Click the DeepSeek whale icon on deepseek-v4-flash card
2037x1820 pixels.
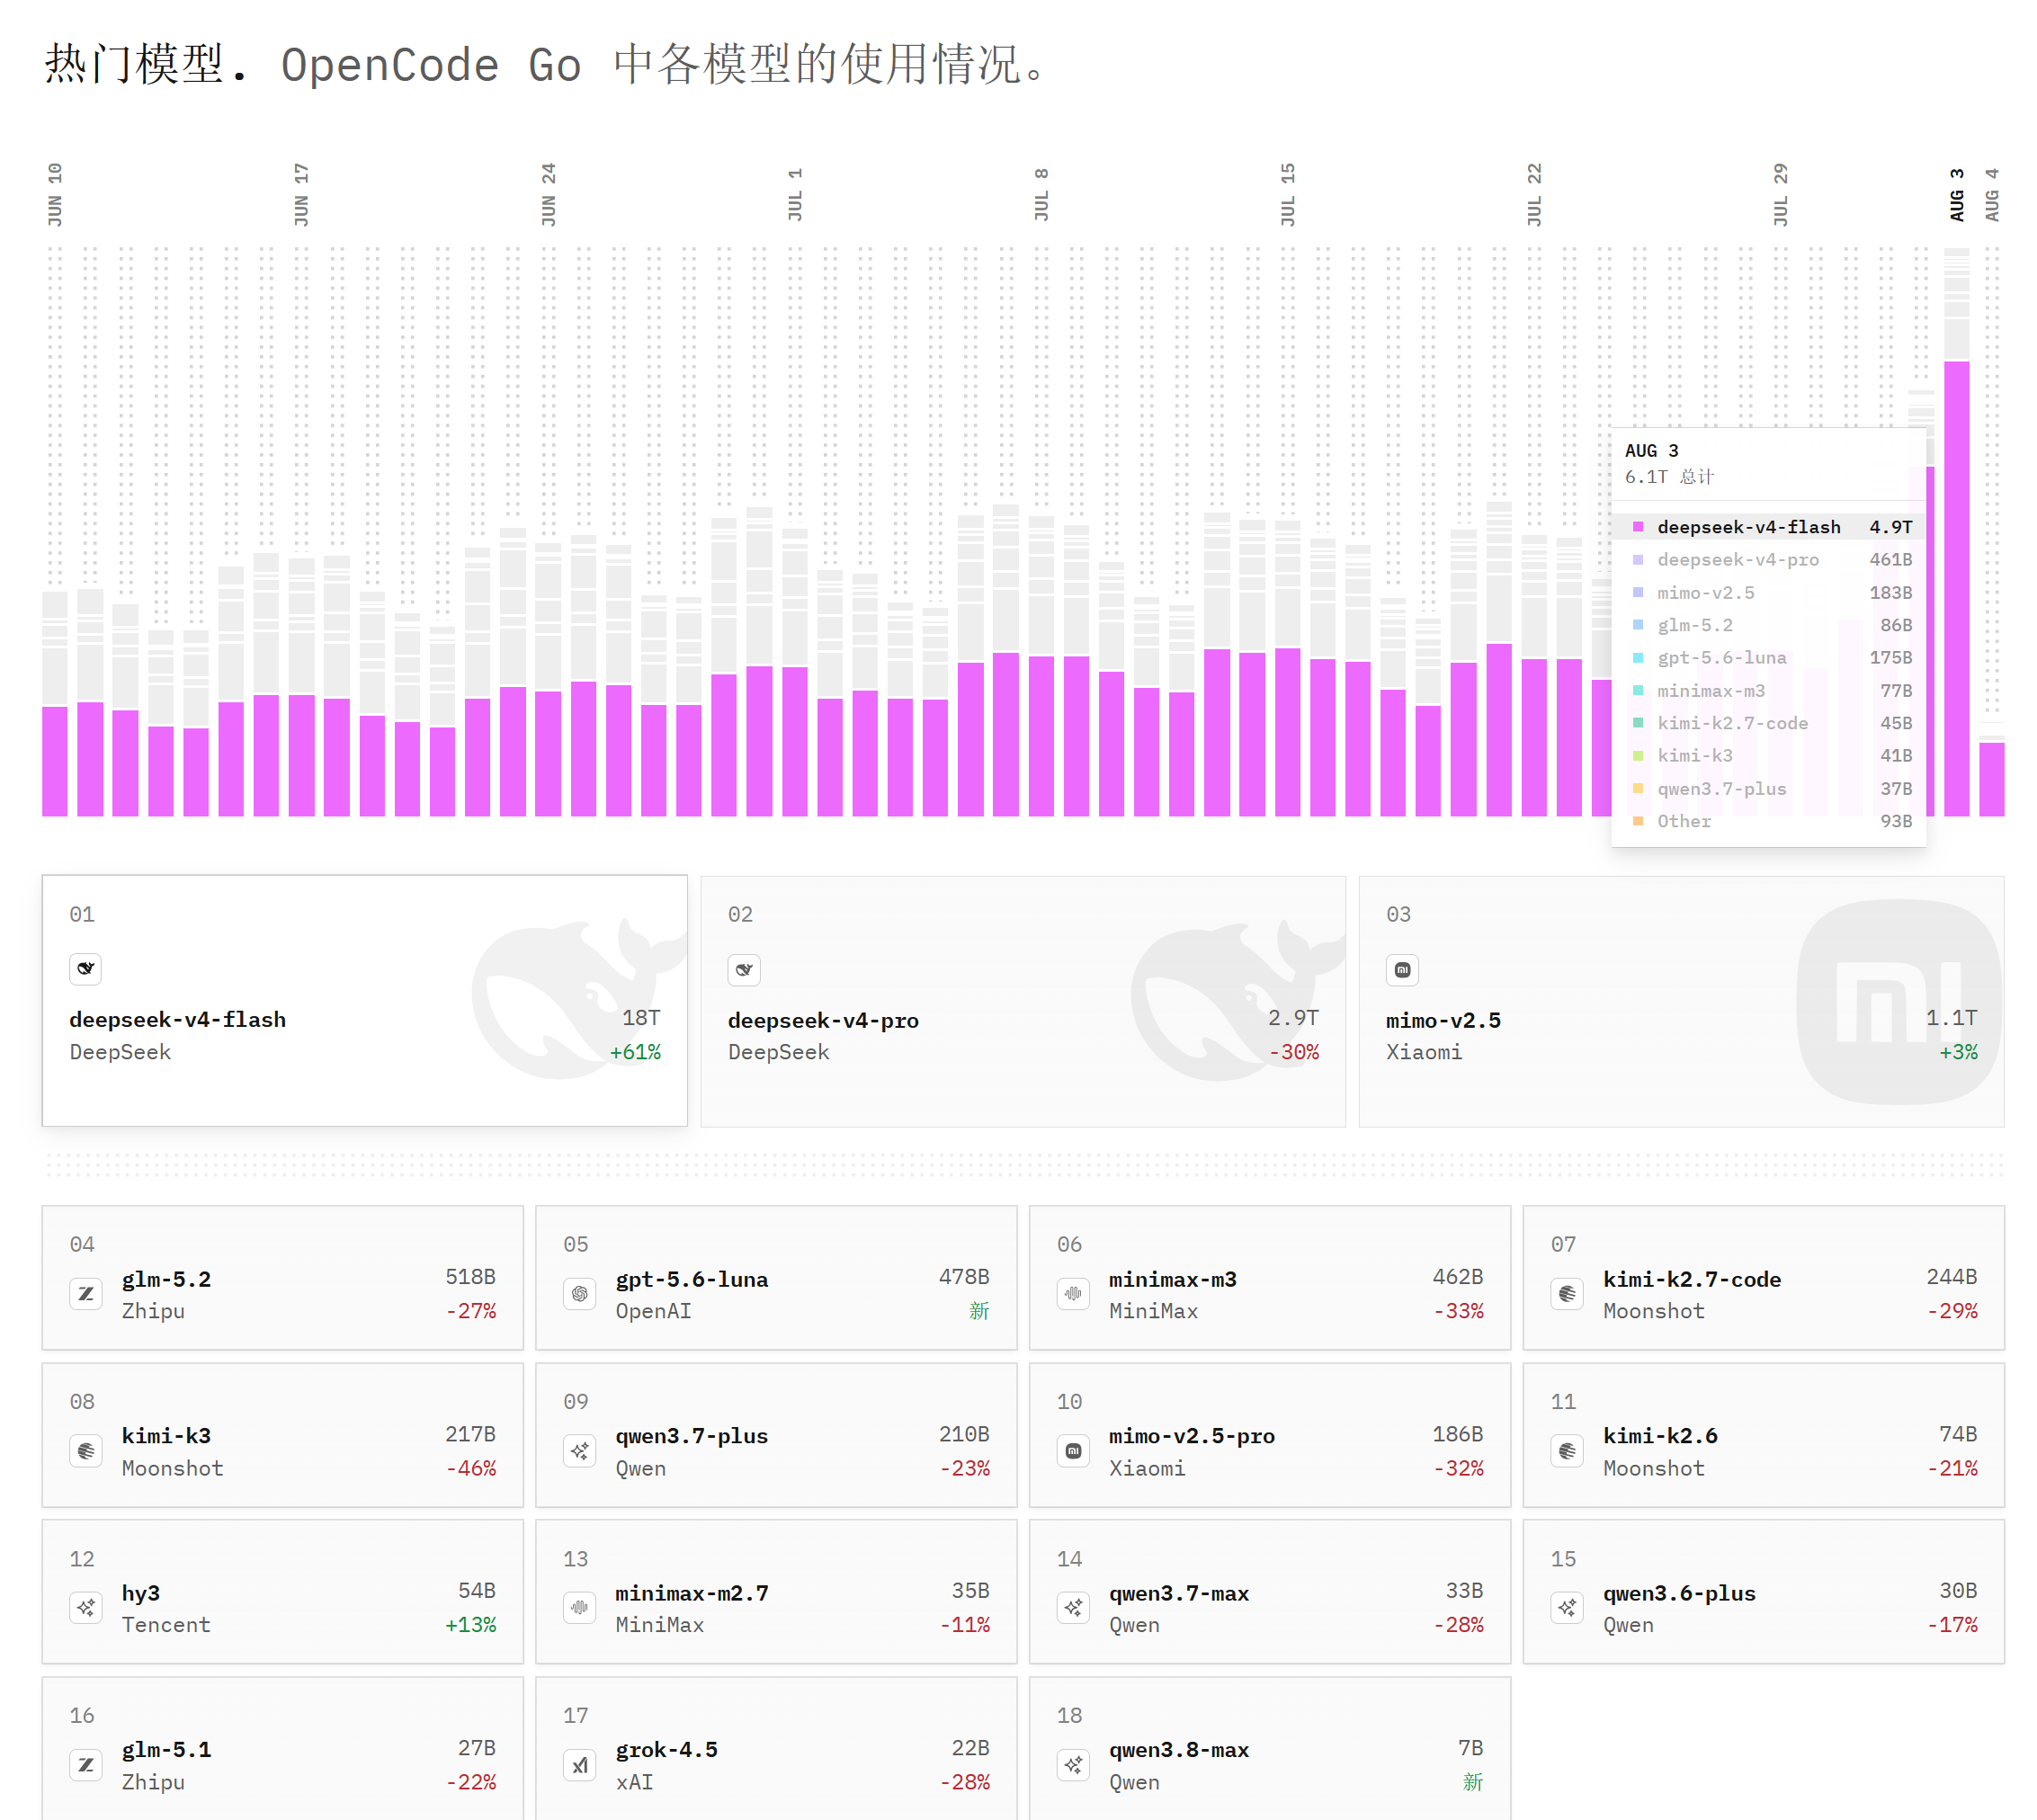(85, 968)
